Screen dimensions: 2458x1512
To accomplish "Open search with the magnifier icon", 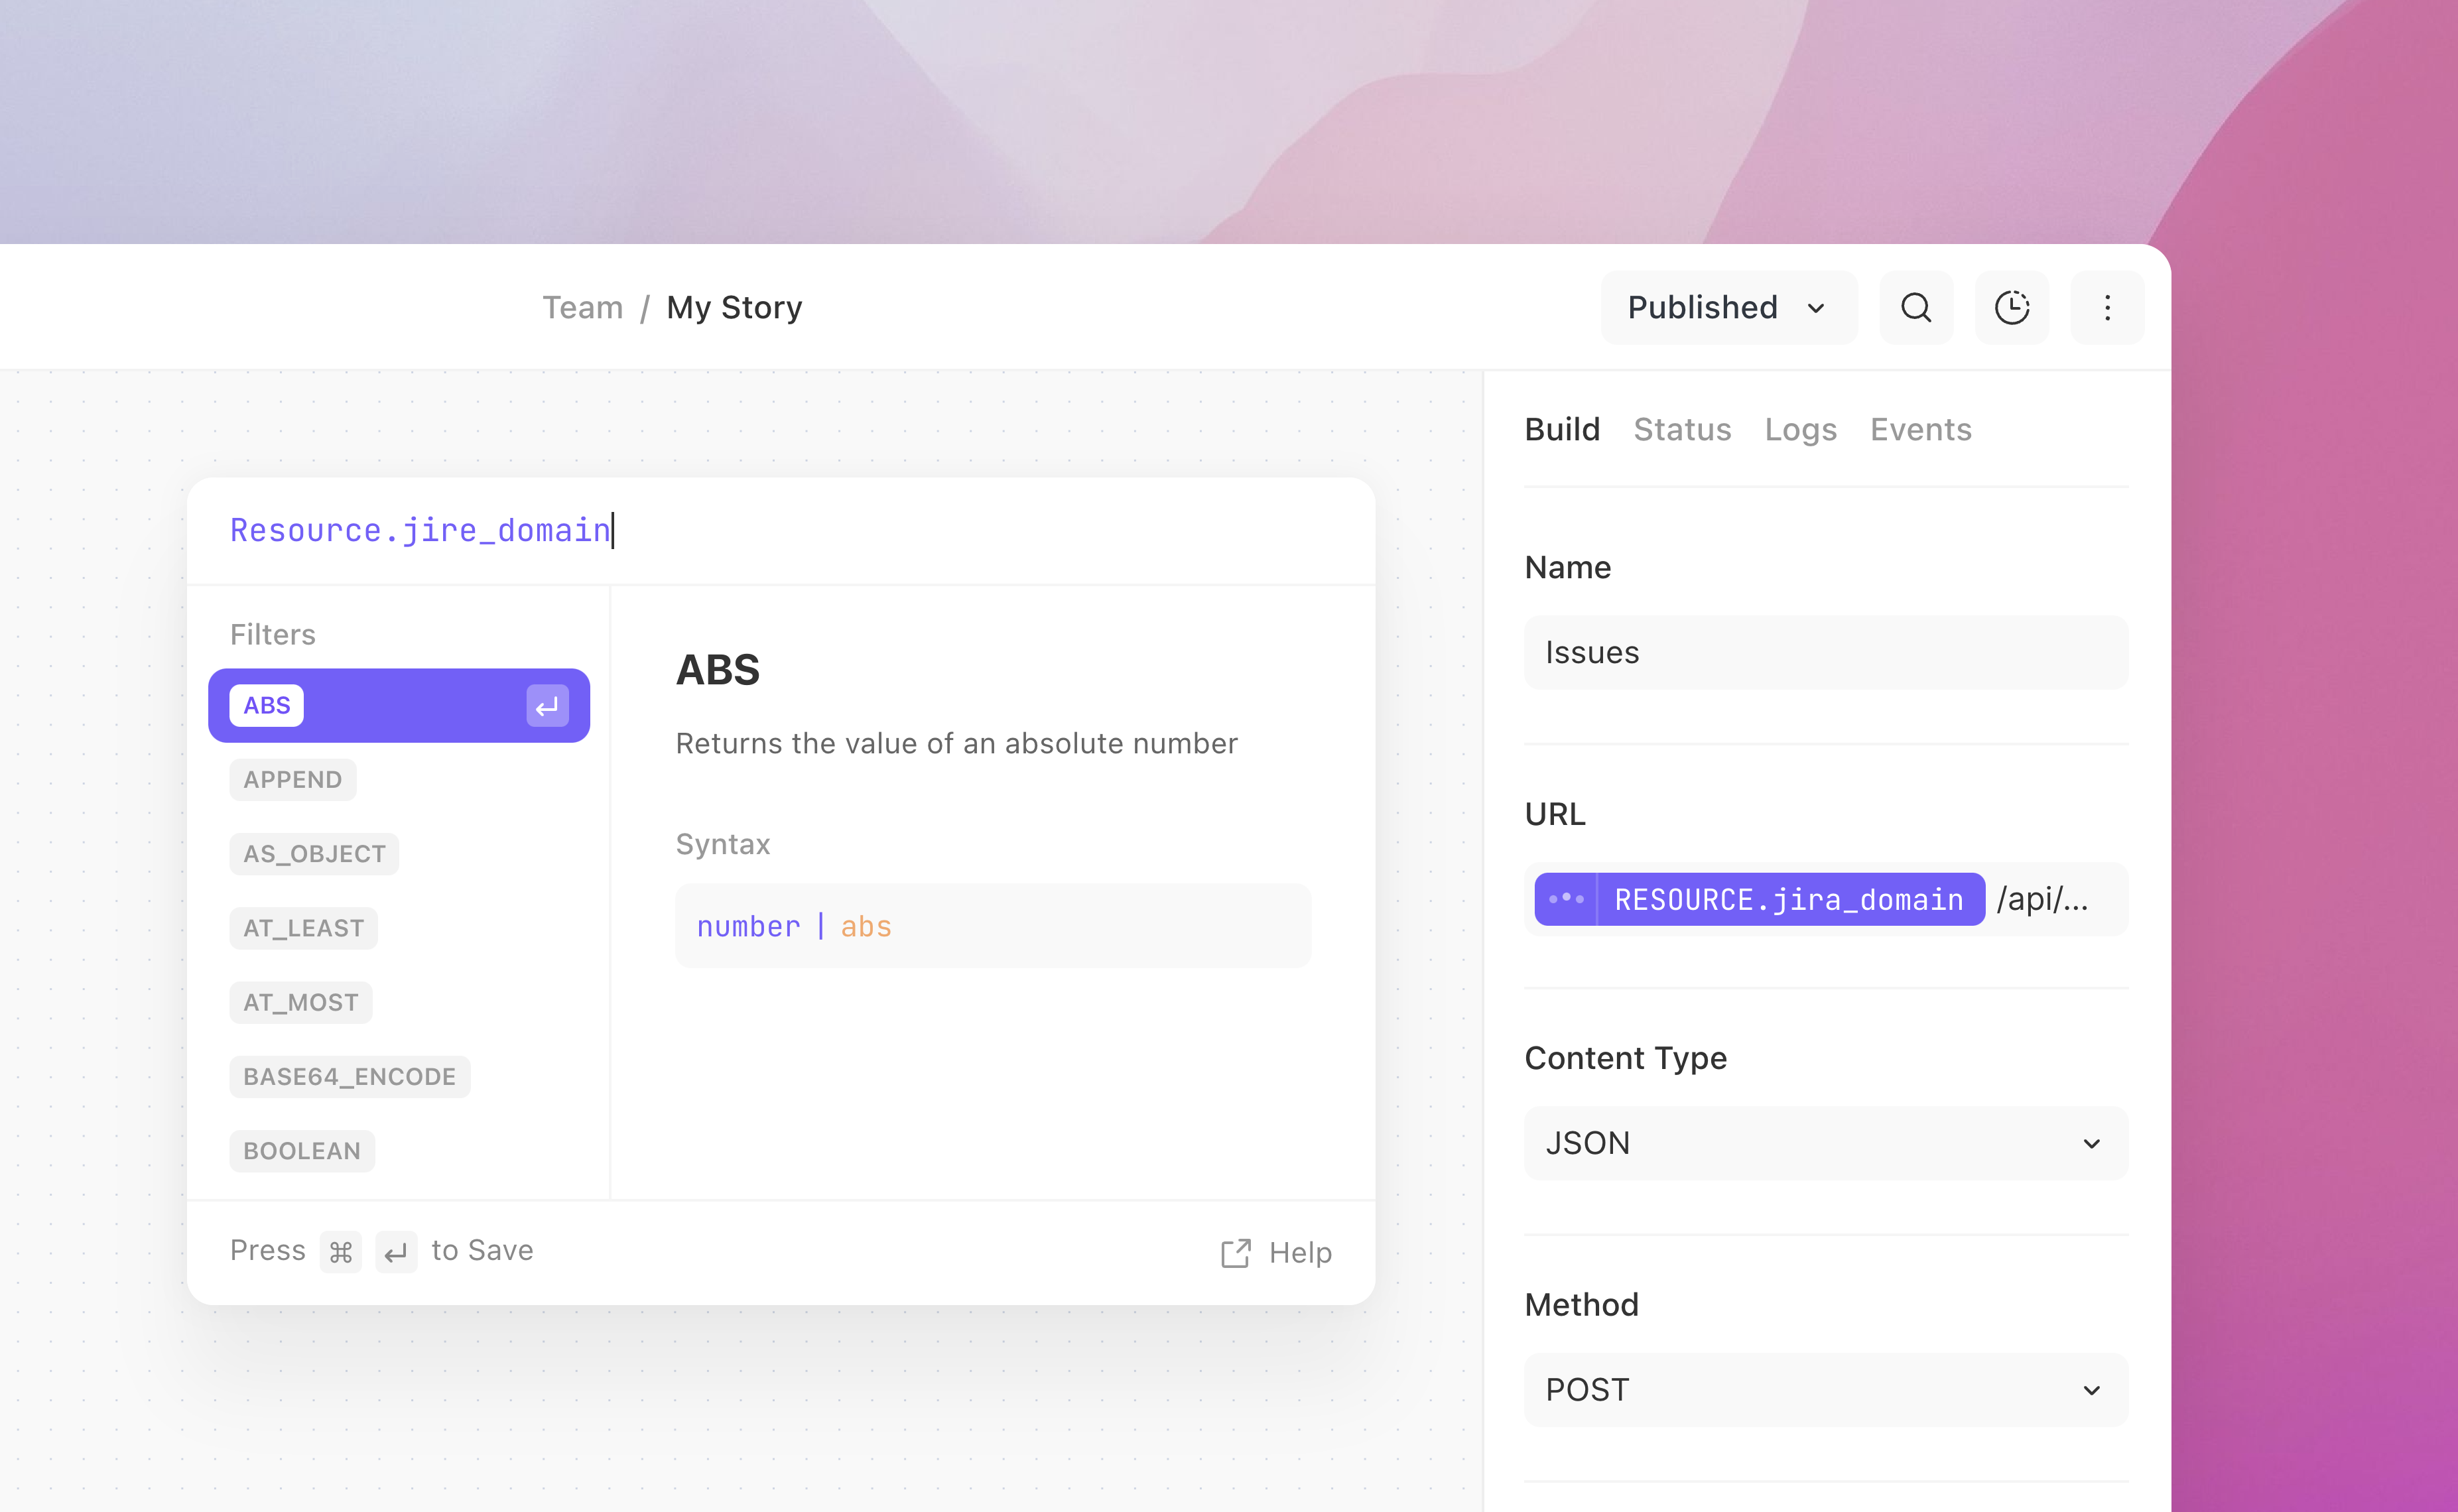I will (1916, 307).
